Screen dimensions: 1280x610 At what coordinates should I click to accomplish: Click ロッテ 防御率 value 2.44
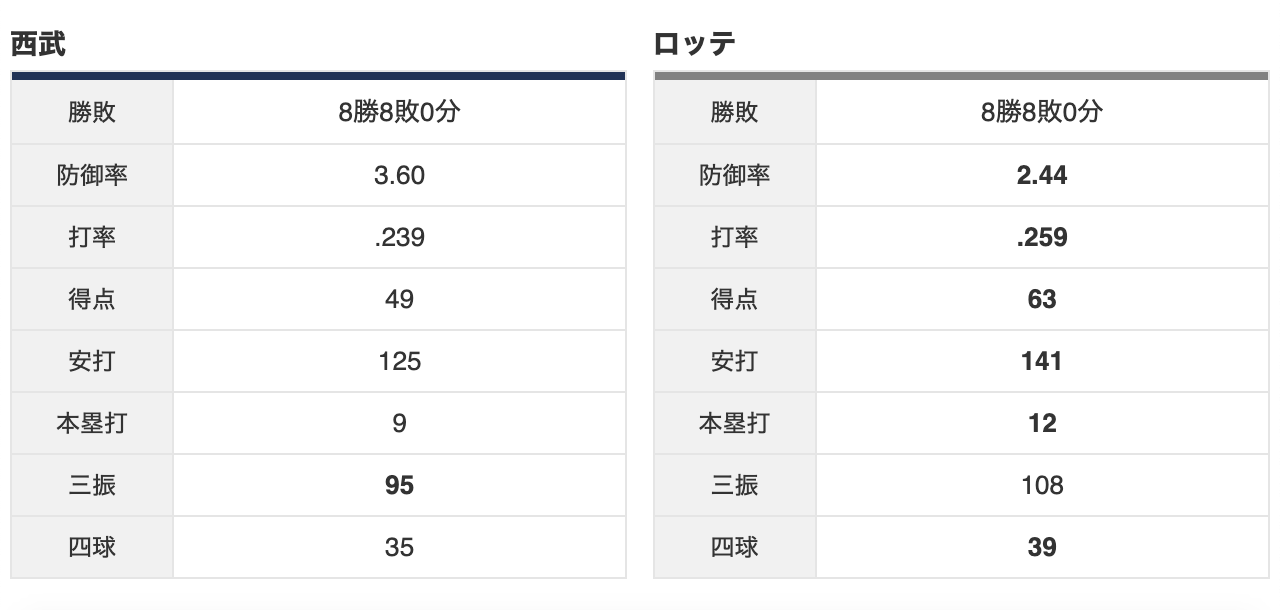click(1042, 175)
